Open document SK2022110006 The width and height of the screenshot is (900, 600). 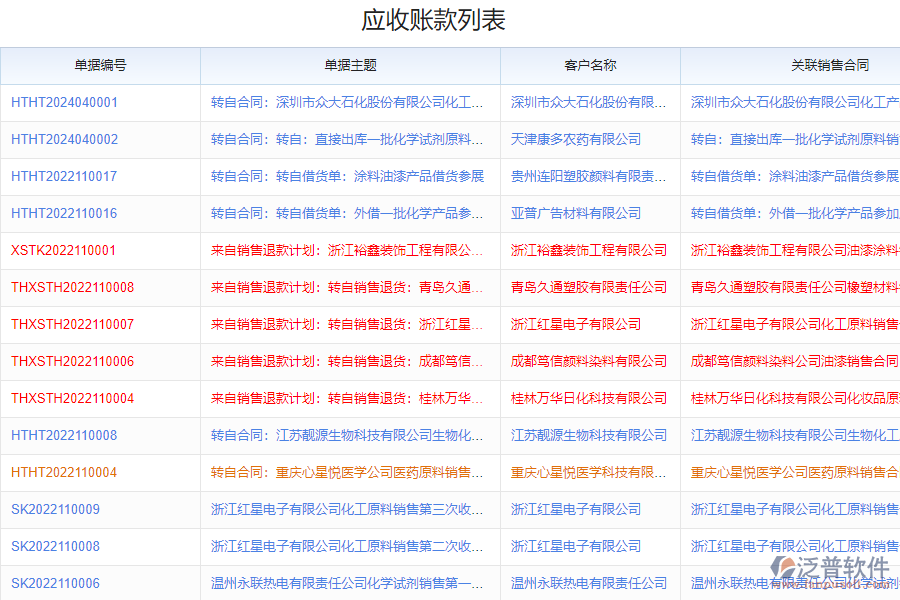point(53,583)
